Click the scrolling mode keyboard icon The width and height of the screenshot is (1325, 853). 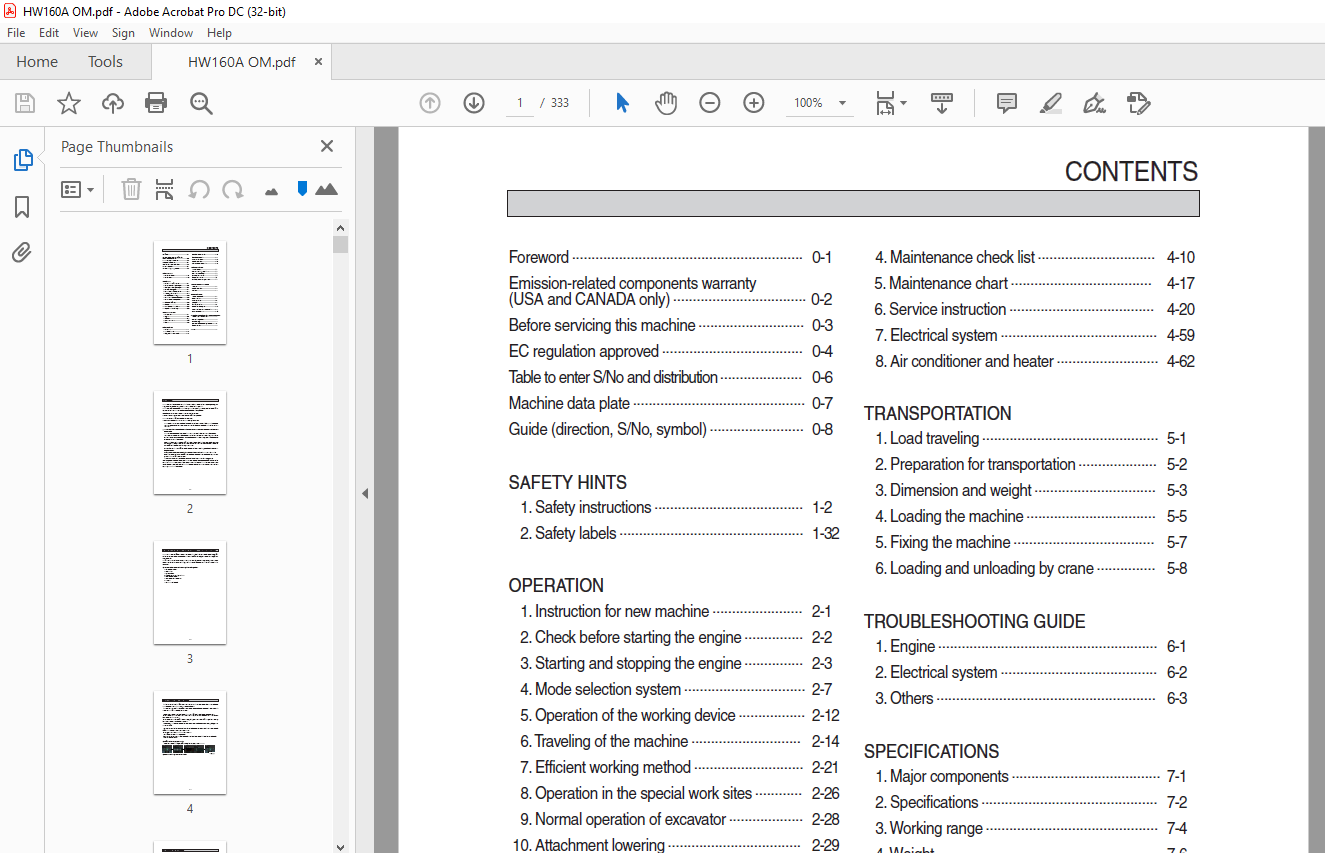tap(941, 103)
